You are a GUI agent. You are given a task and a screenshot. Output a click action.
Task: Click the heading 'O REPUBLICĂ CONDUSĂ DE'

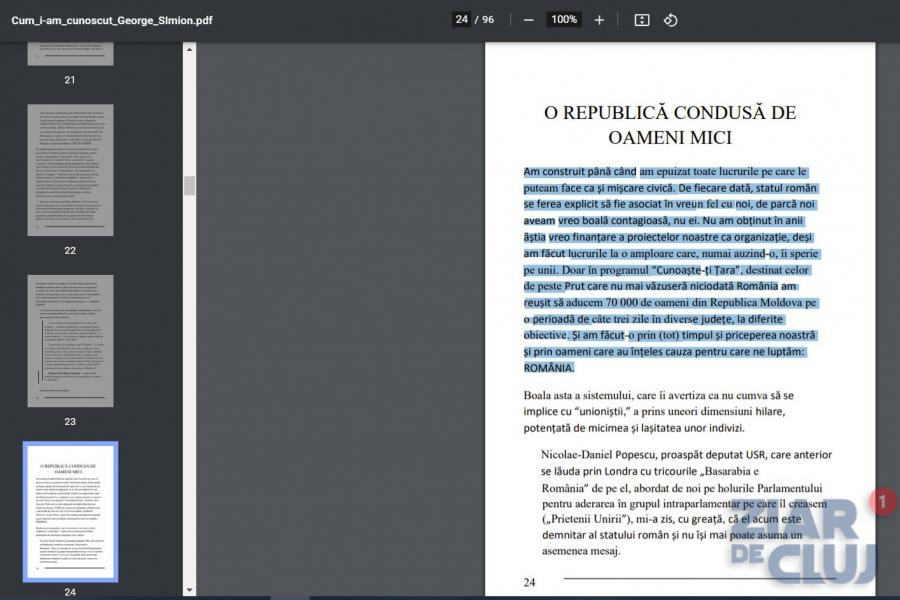tap(670, 113)
